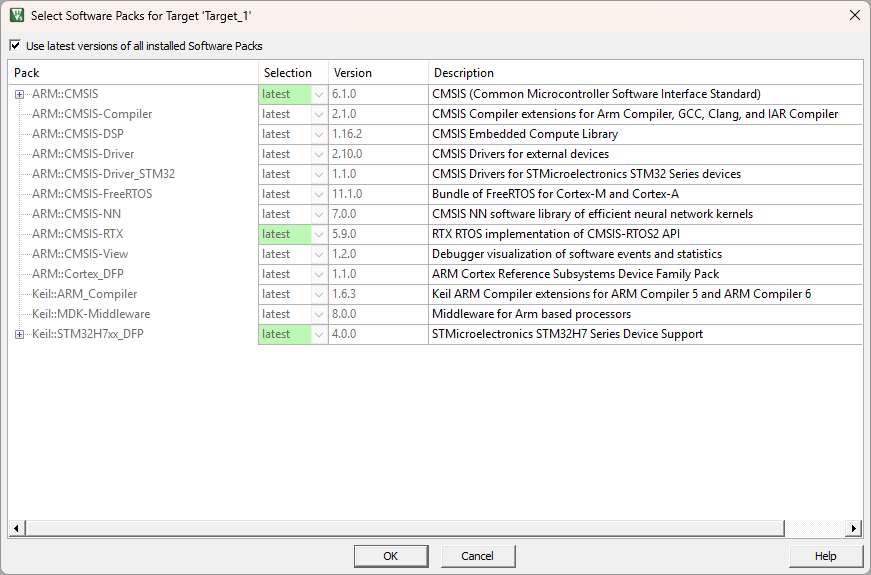Select the ARM::CMSIS-View pack
Screen dimensions: 871x575
coord(80,254)
